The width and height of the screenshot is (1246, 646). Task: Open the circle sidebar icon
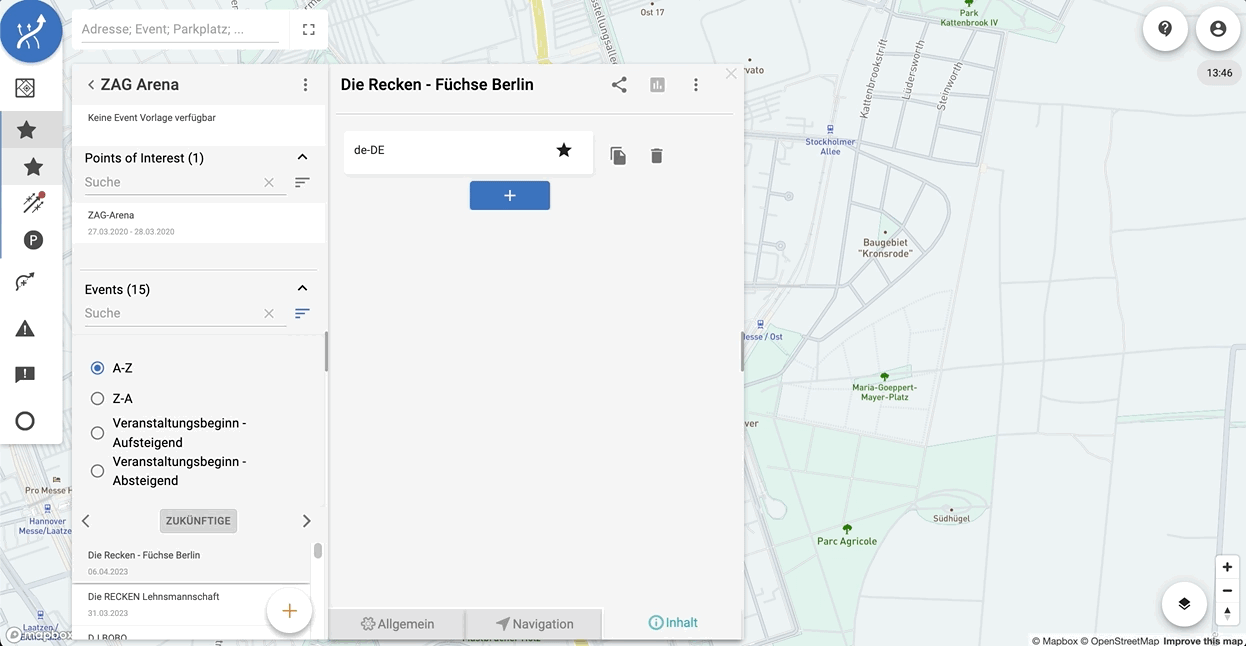pyautogui.click(x=26, y=421)
